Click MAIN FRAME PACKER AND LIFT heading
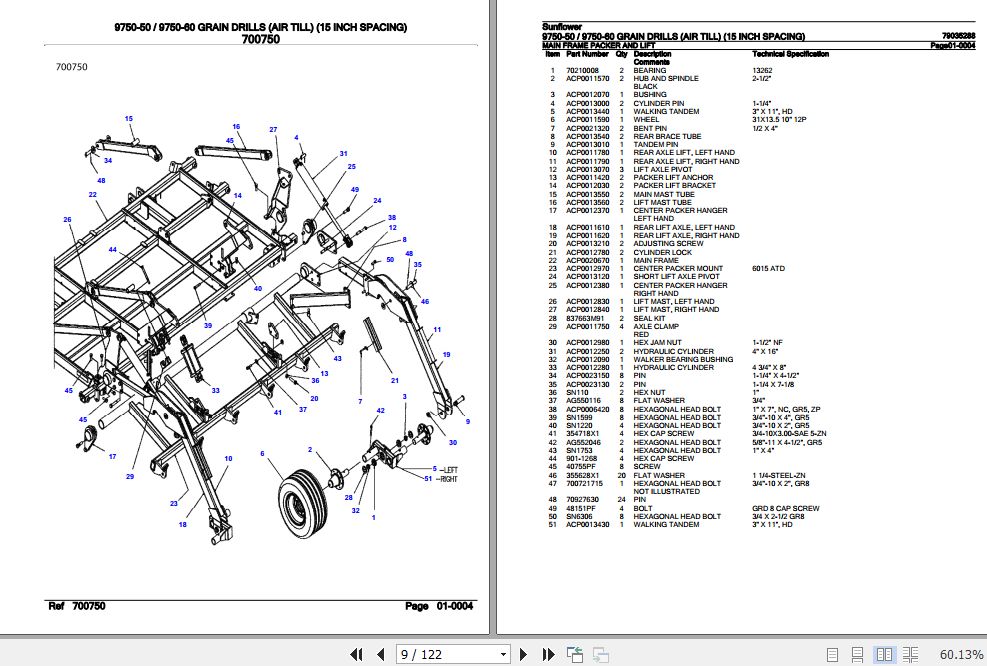This screenshot has width=987, height=666. 599,45
